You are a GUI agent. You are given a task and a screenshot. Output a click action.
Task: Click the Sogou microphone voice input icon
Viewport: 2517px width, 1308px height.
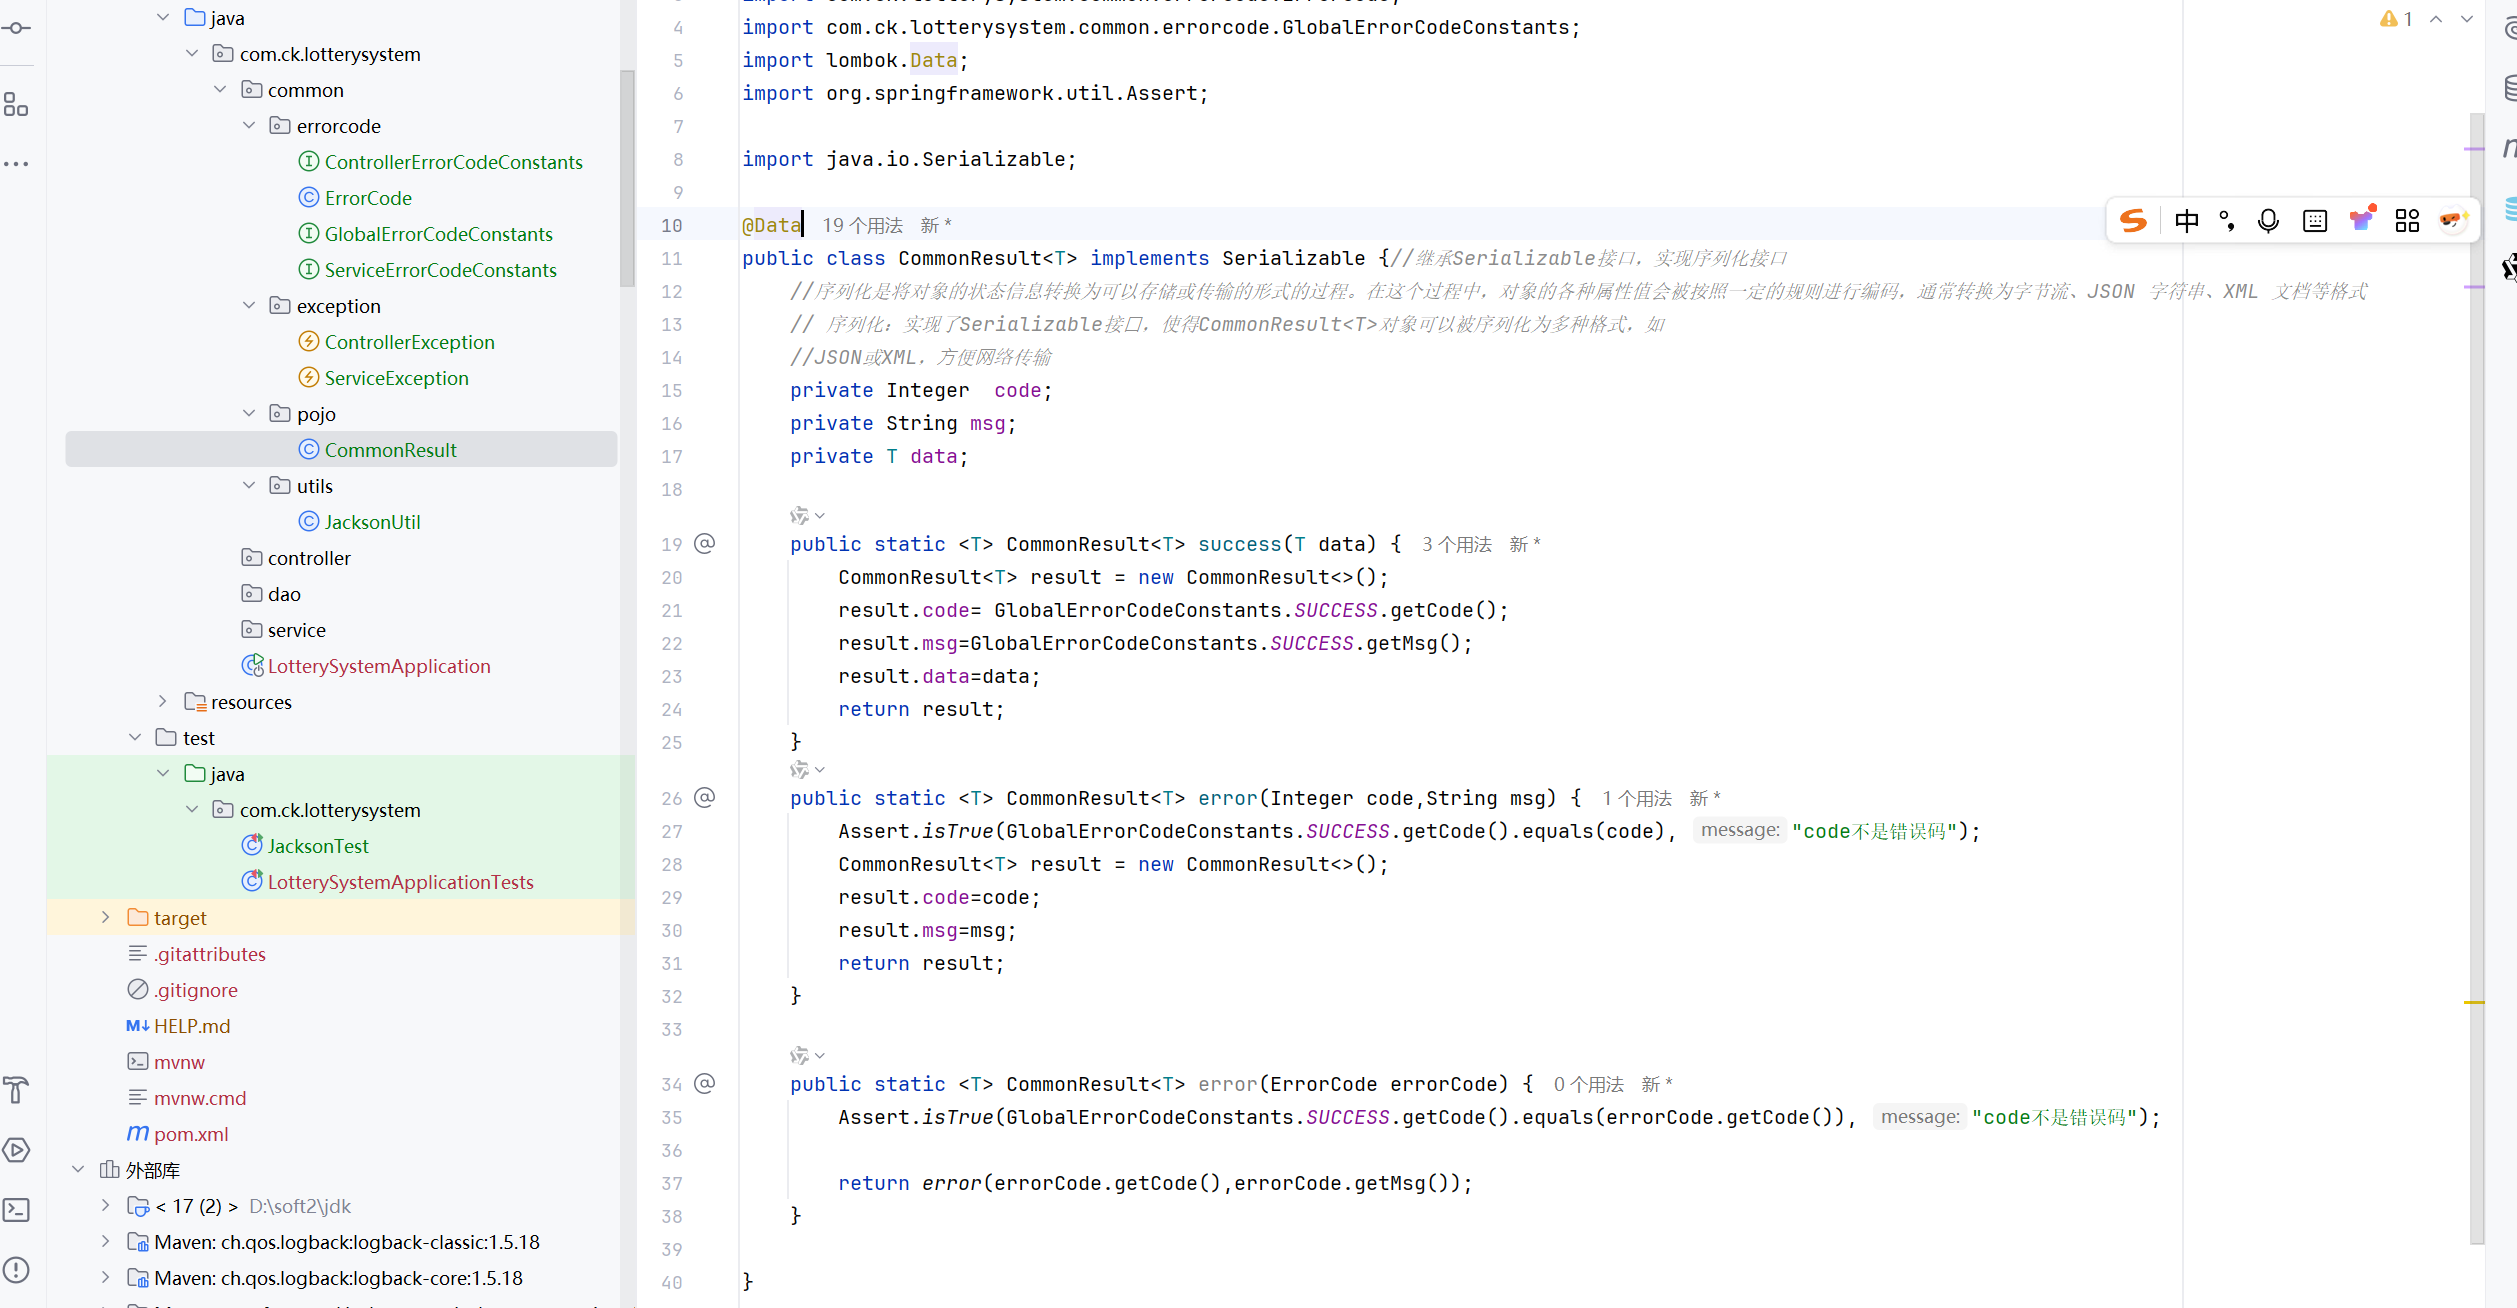2268,221
